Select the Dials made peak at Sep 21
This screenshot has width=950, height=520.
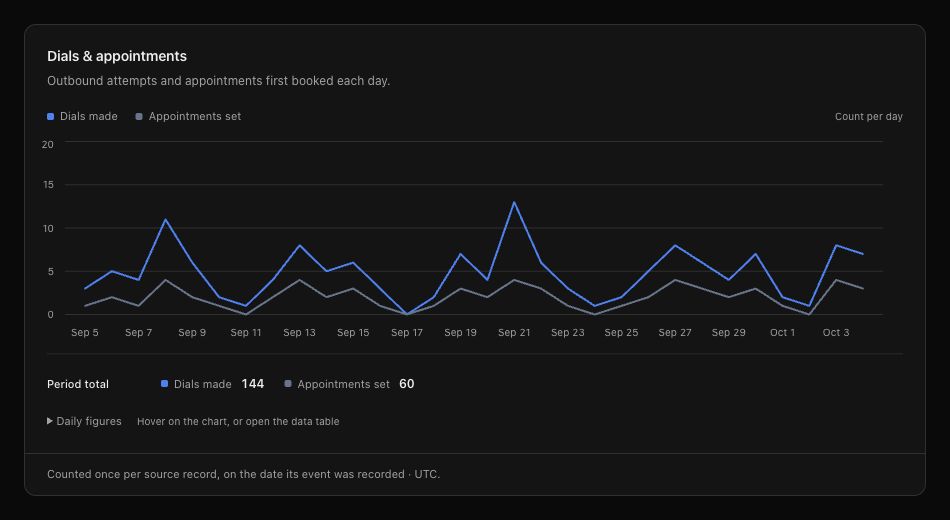pos(514,202)
